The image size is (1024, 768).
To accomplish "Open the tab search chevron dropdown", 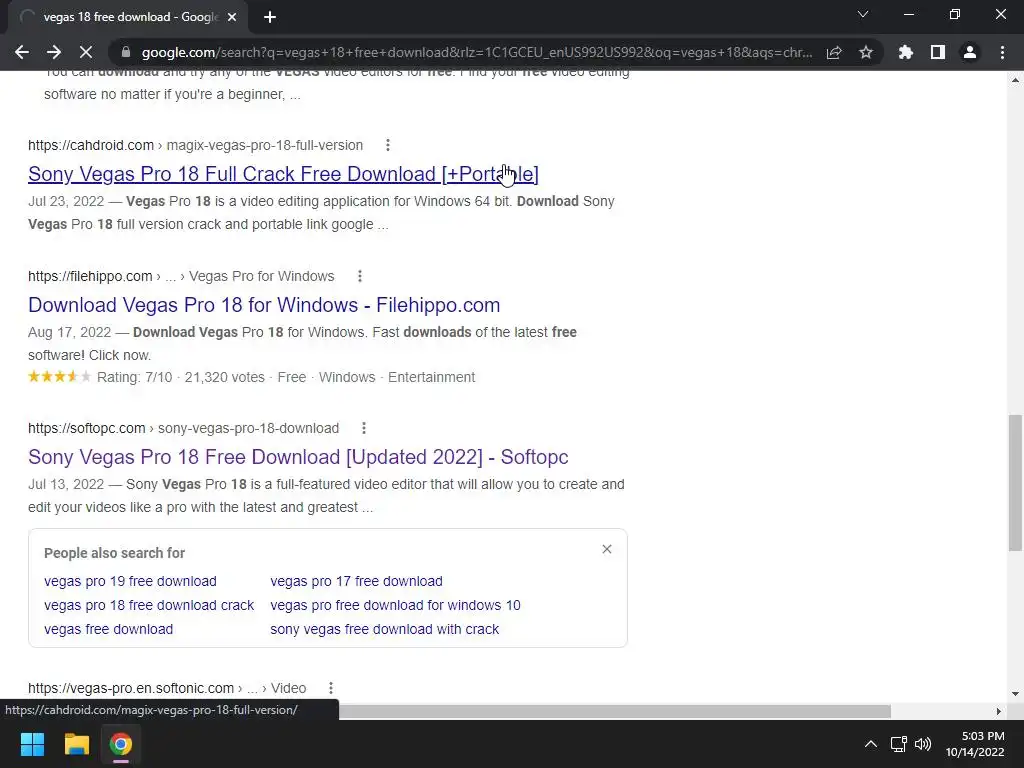I will point(863,14).
